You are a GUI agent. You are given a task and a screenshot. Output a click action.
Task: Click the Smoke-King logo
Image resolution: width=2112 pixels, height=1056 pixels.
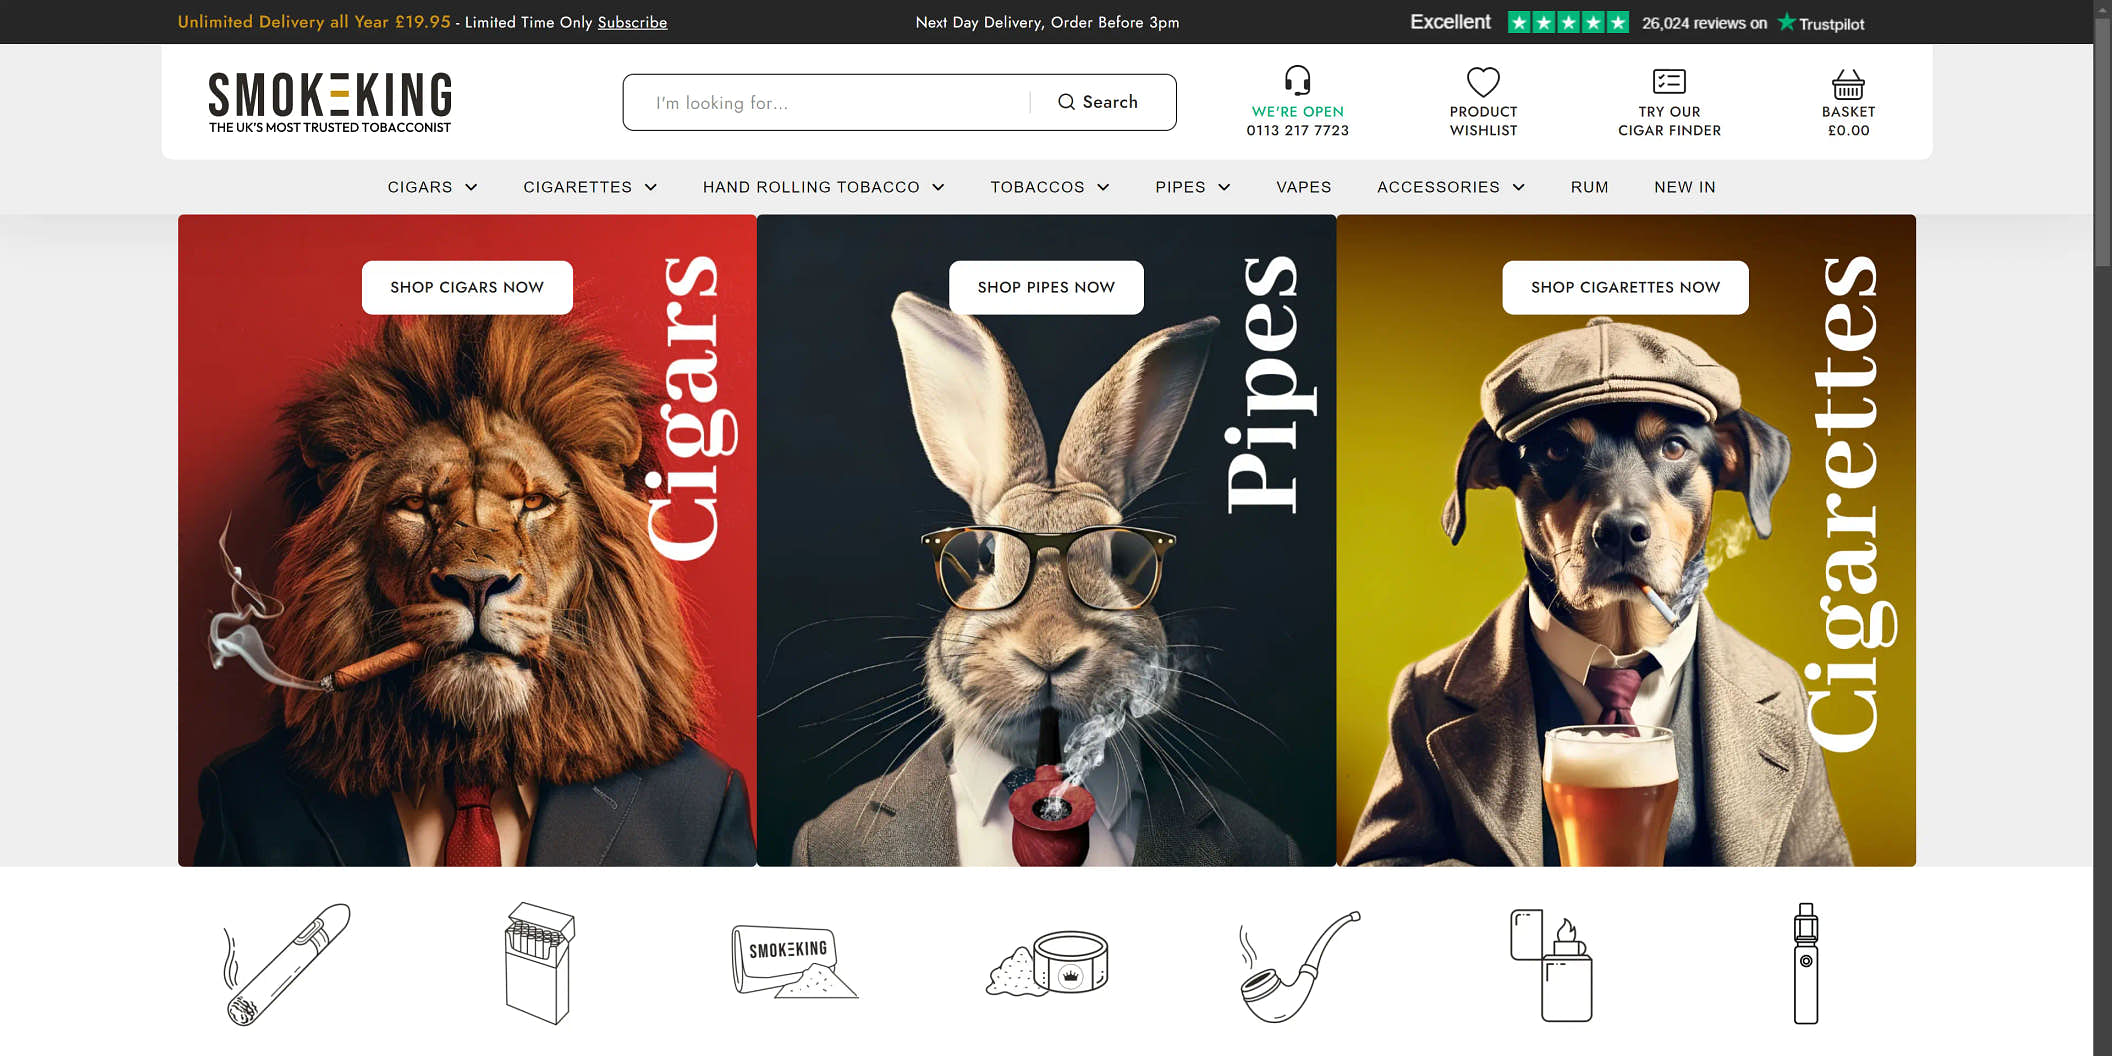(x=330, y=101)
